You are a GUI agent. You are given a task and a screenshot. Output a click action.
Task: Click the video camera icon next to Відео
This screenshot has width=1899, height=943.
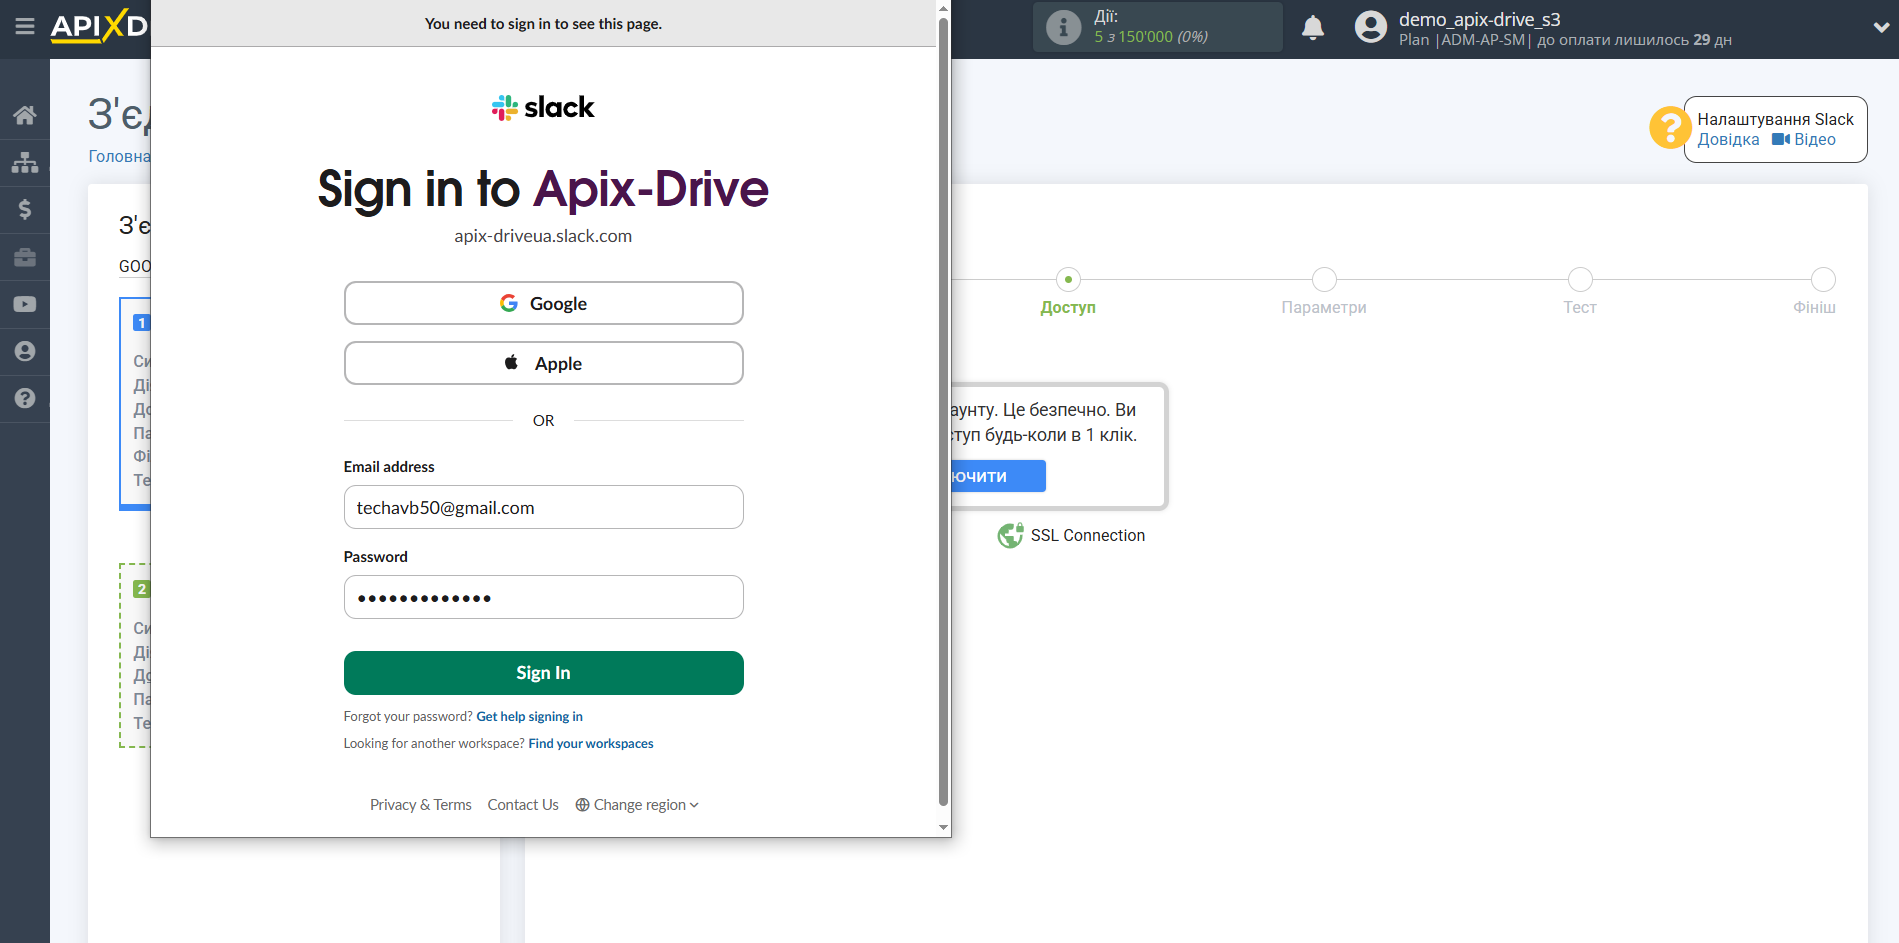[1780, 140]
